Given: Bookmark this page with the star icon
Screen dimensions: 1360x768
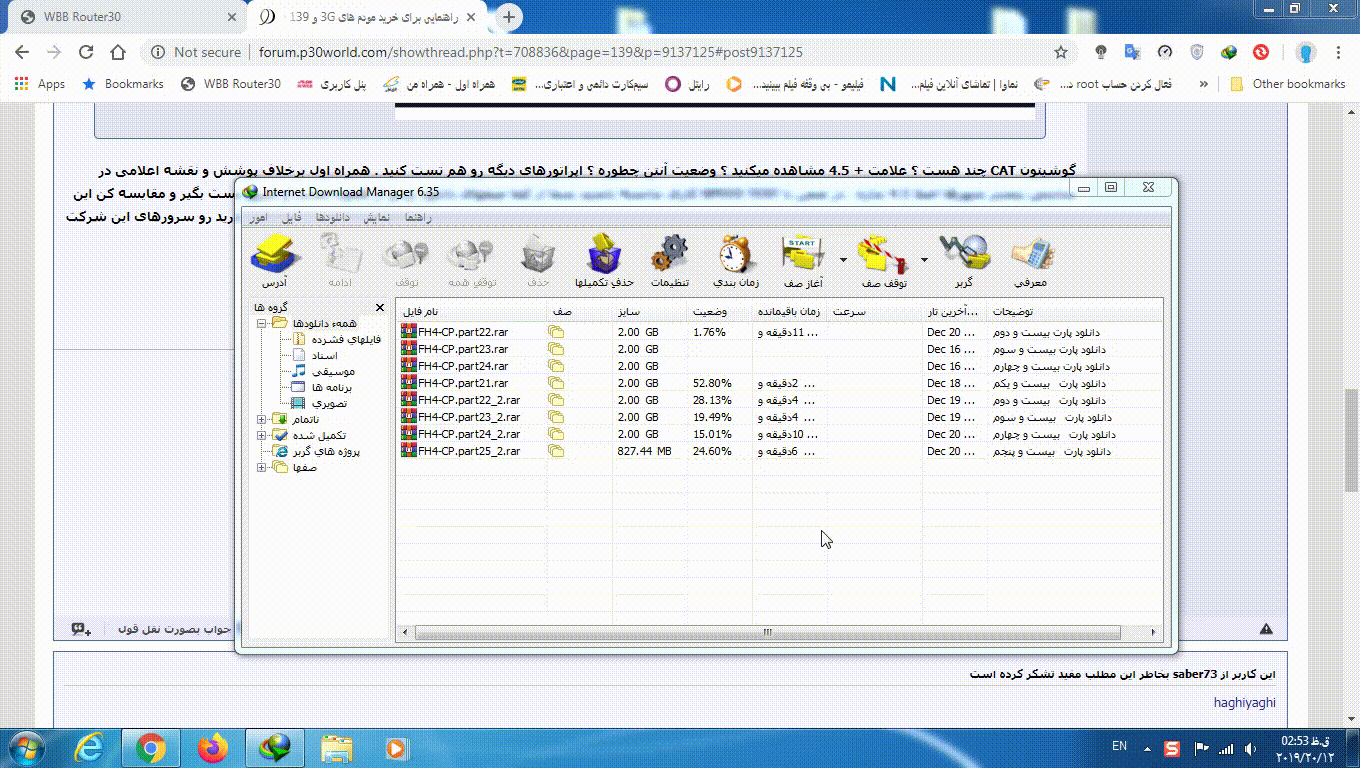Looking at the screenshot, I should pyautogui.click(x=1061, y=52).
